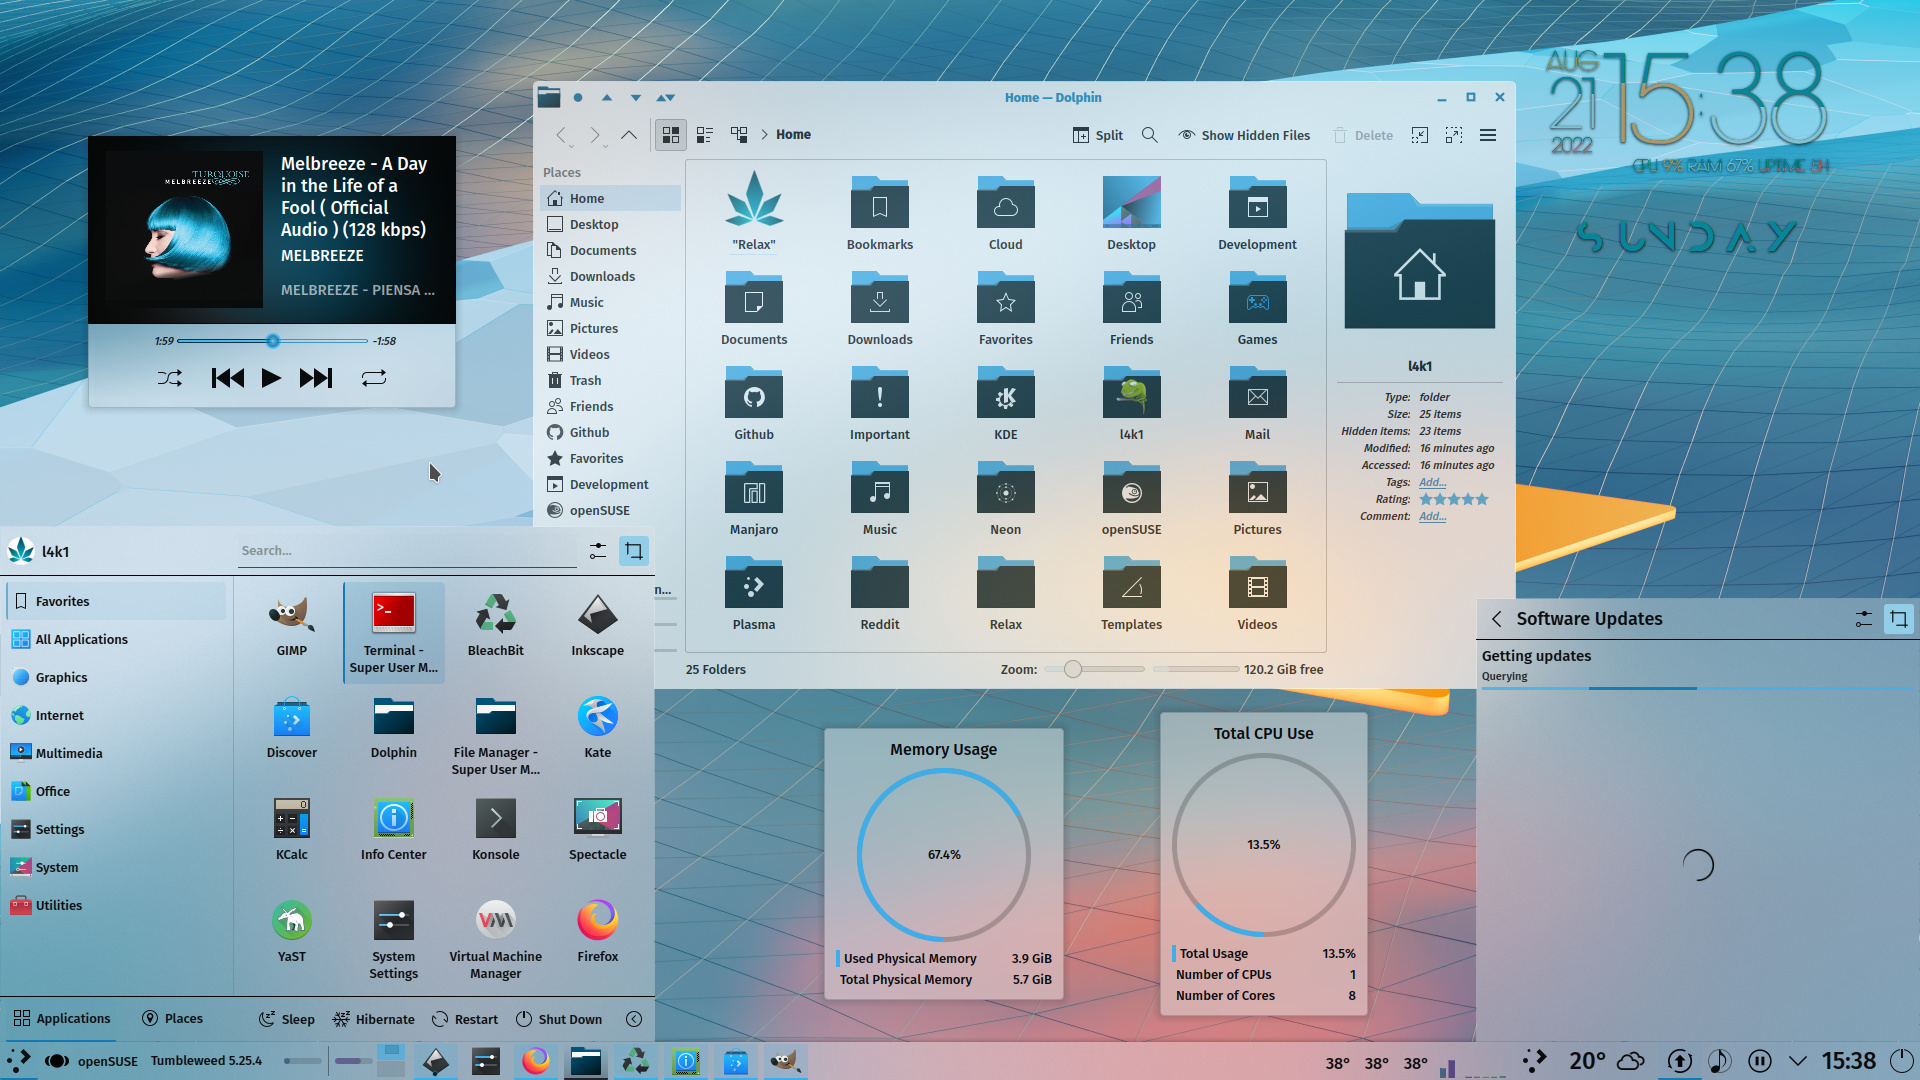Open Dolphin hamburger menu
This screenshot has width=1920, height=1080.
(x=1488, y=135)
